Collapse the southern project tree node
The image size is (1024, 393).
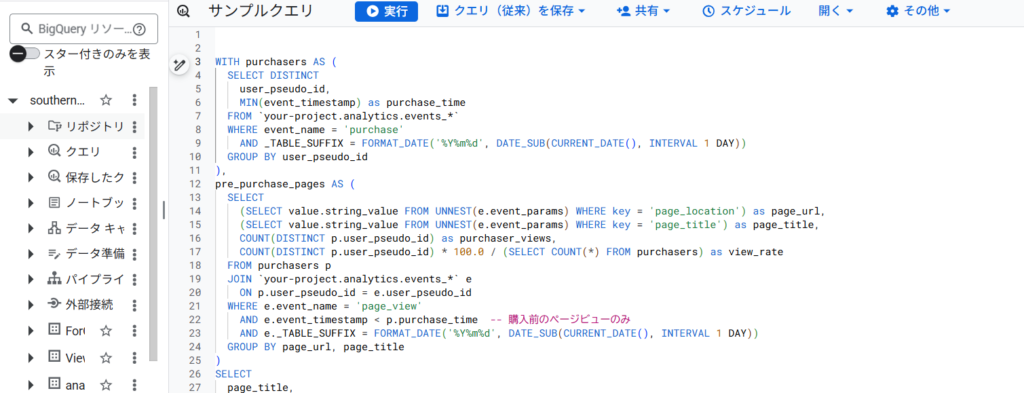click(x=12, y=101)
